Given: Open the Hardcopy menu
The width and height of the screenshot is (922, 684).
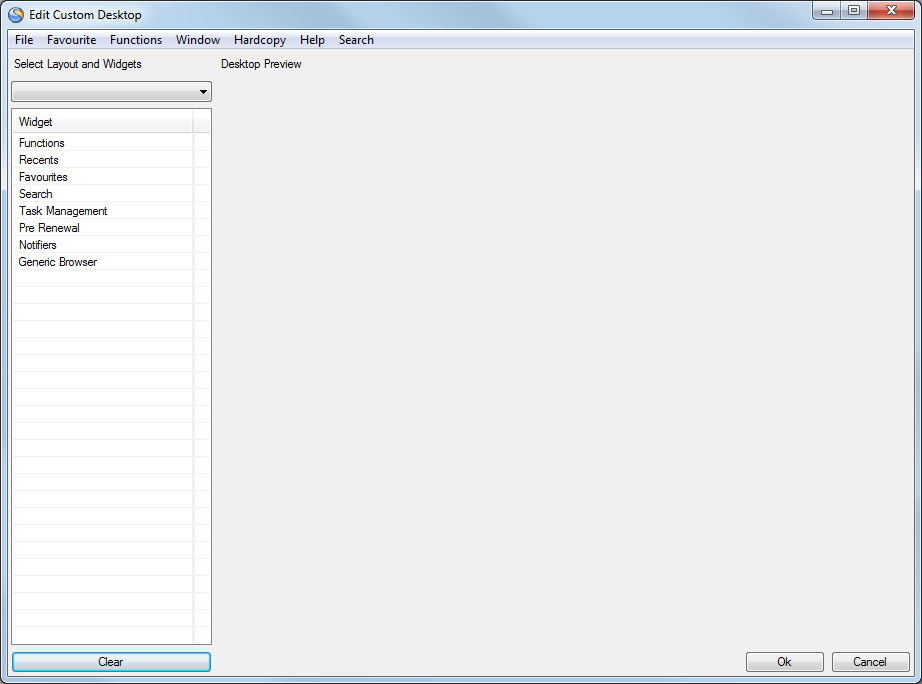Looking at the screenshot, I should point(260,40).
